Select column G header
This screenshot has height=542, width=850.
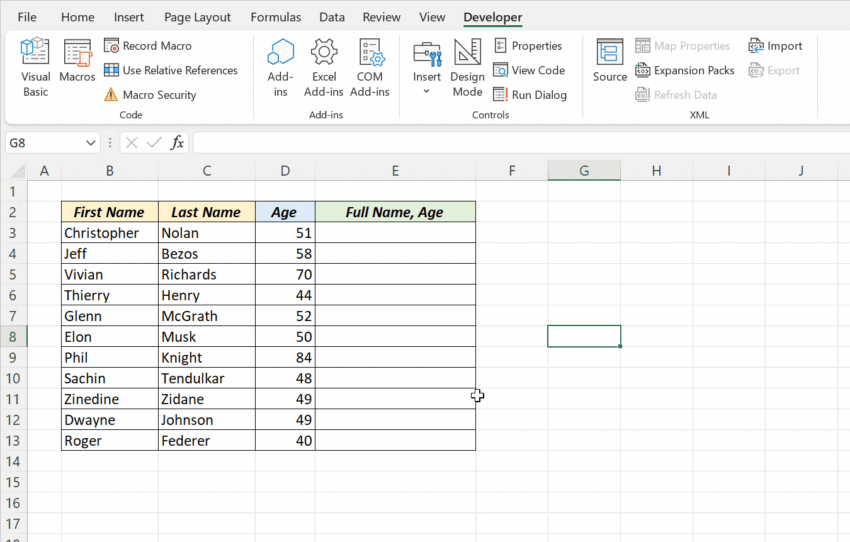point(584,171)
